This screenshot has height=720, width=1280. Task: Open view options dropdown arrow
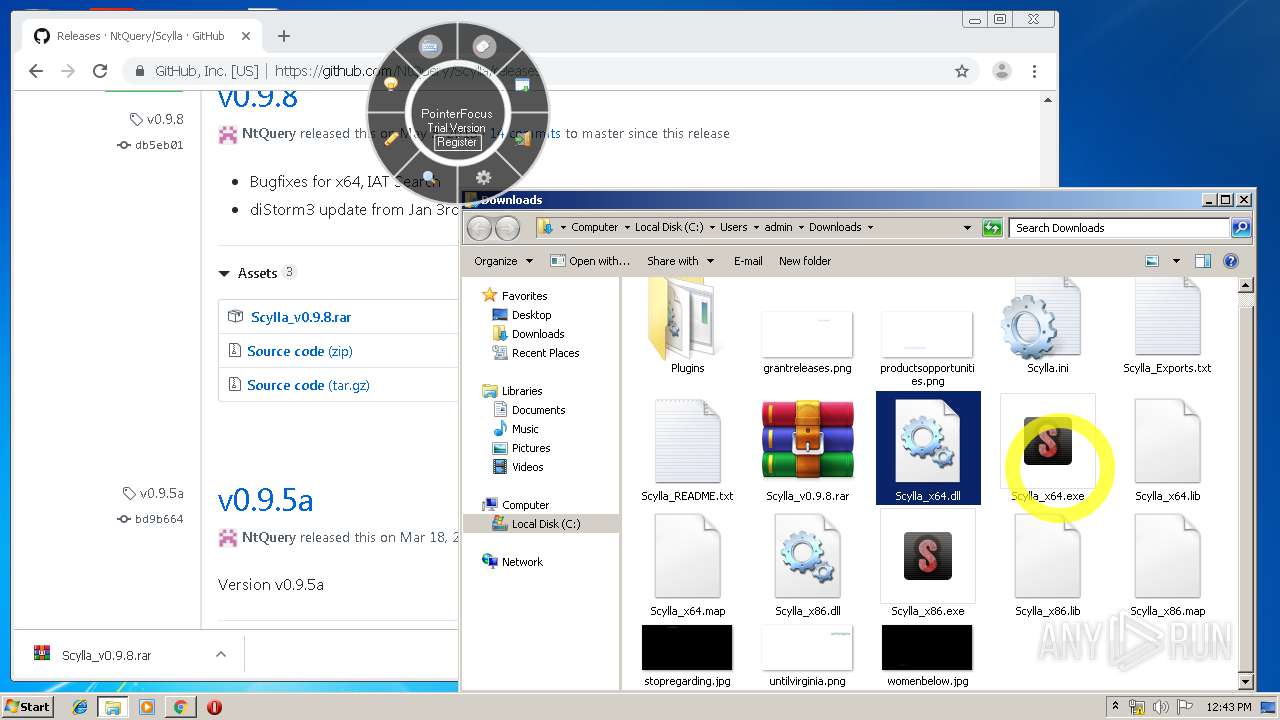coord(1176,261)
